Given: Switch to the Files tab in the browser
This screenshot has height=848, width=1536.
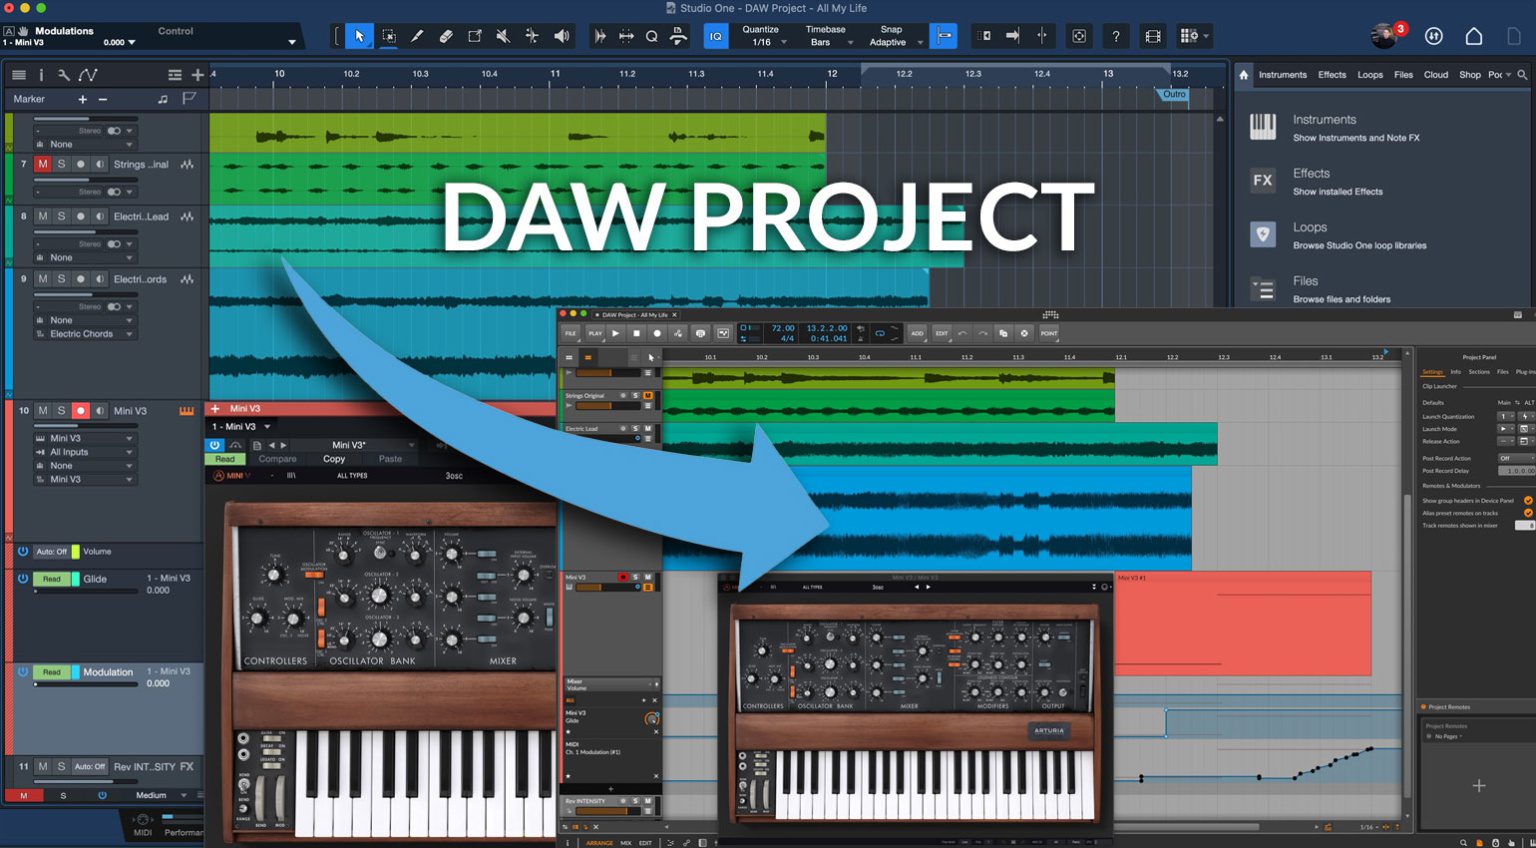Looking at the screenshot, I should click(x=1403, y=75).
